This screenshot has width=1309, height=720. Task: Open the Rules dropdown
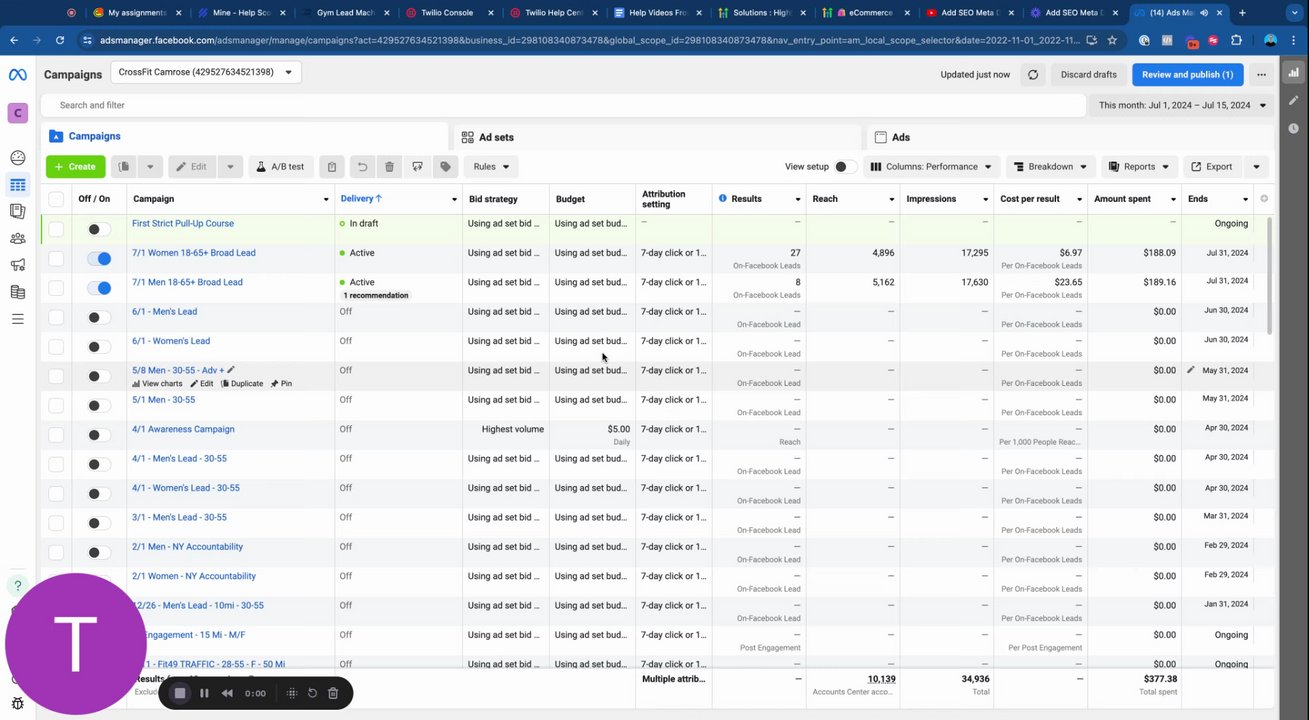pos(491,167)
